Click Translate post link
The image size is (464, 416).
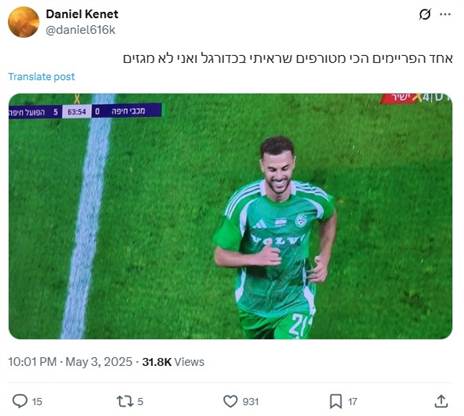pos(41,77)
